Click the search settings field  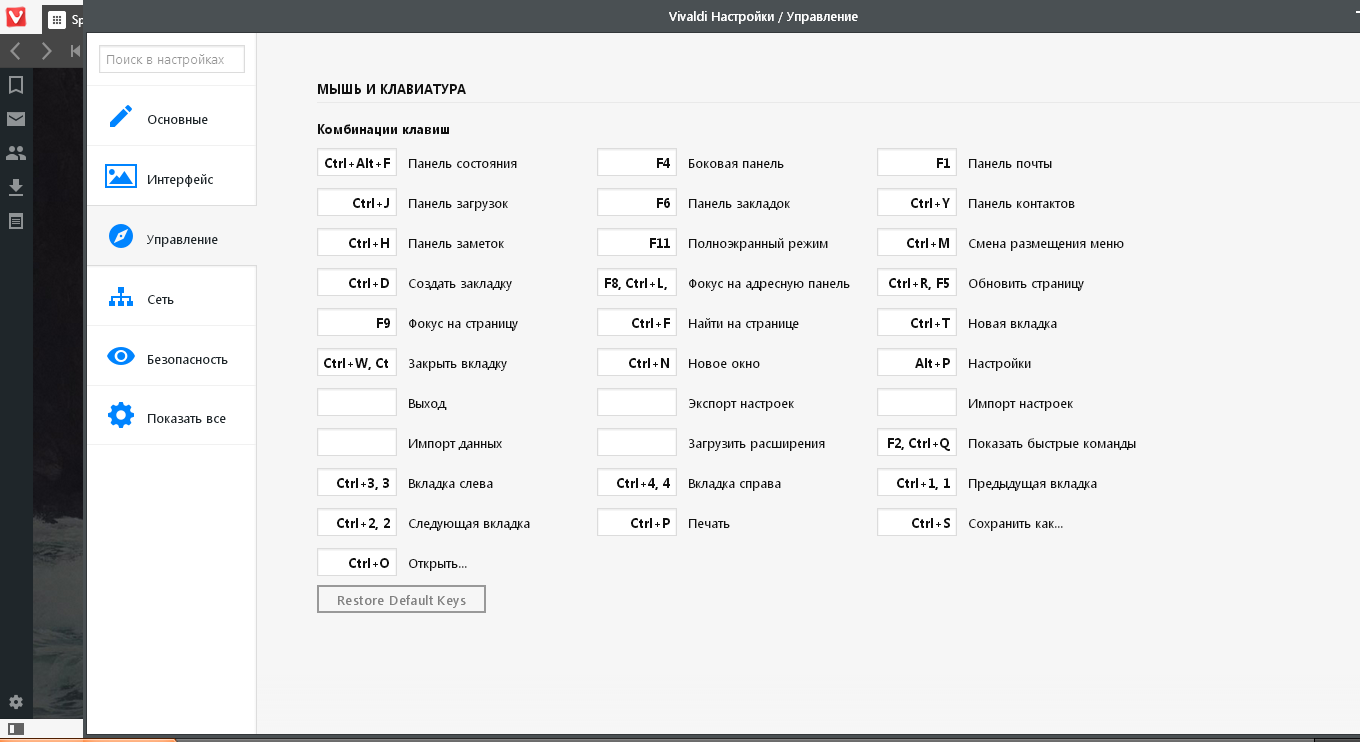coord(172,60)
